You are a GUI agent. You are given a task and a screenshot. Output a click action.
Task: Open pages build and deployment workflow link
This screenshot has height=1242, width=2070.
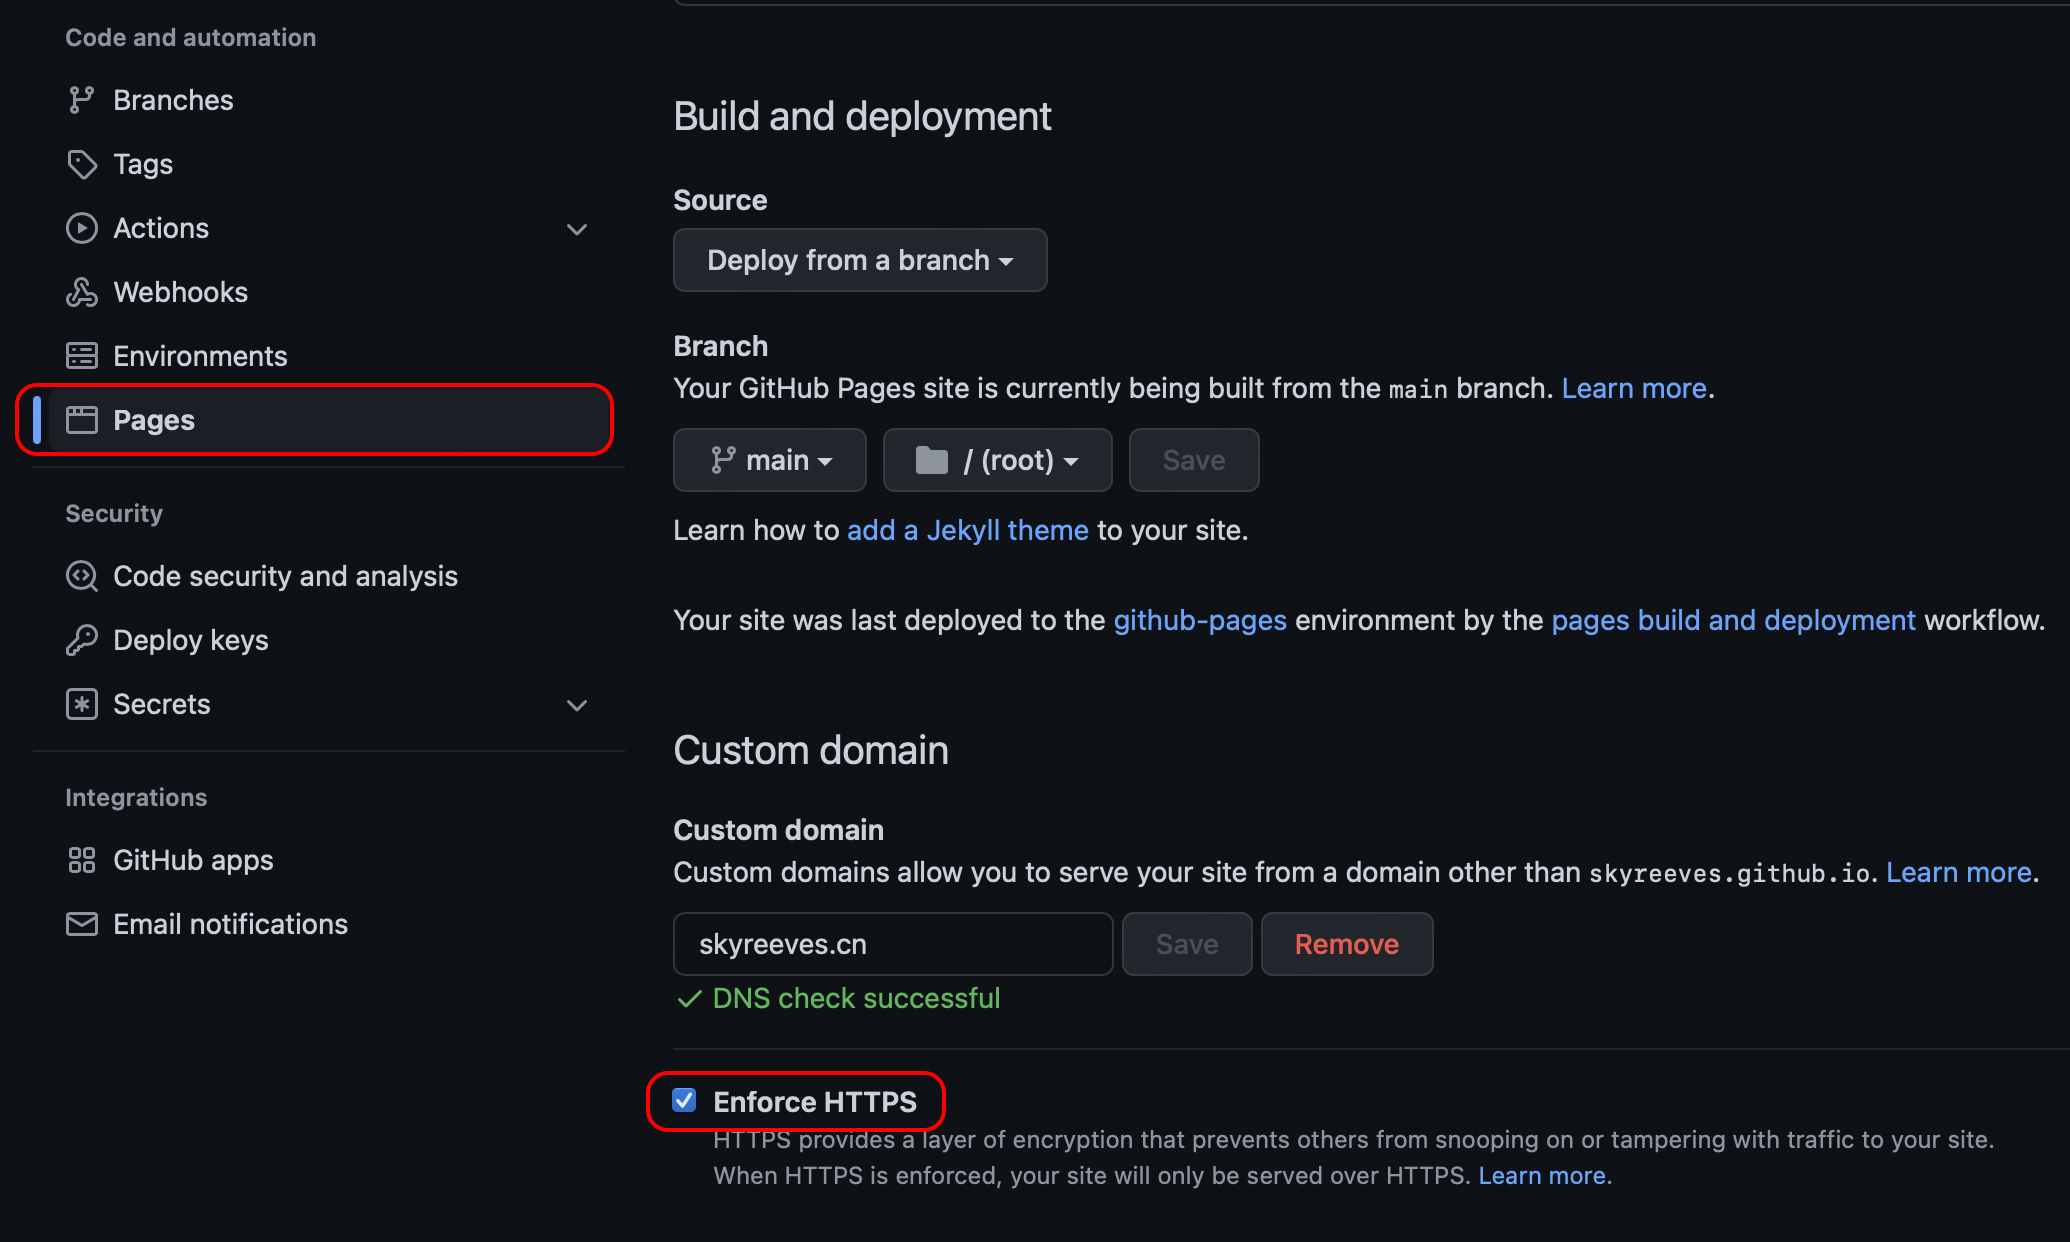pyautogui.click(x=1733, y=620)
